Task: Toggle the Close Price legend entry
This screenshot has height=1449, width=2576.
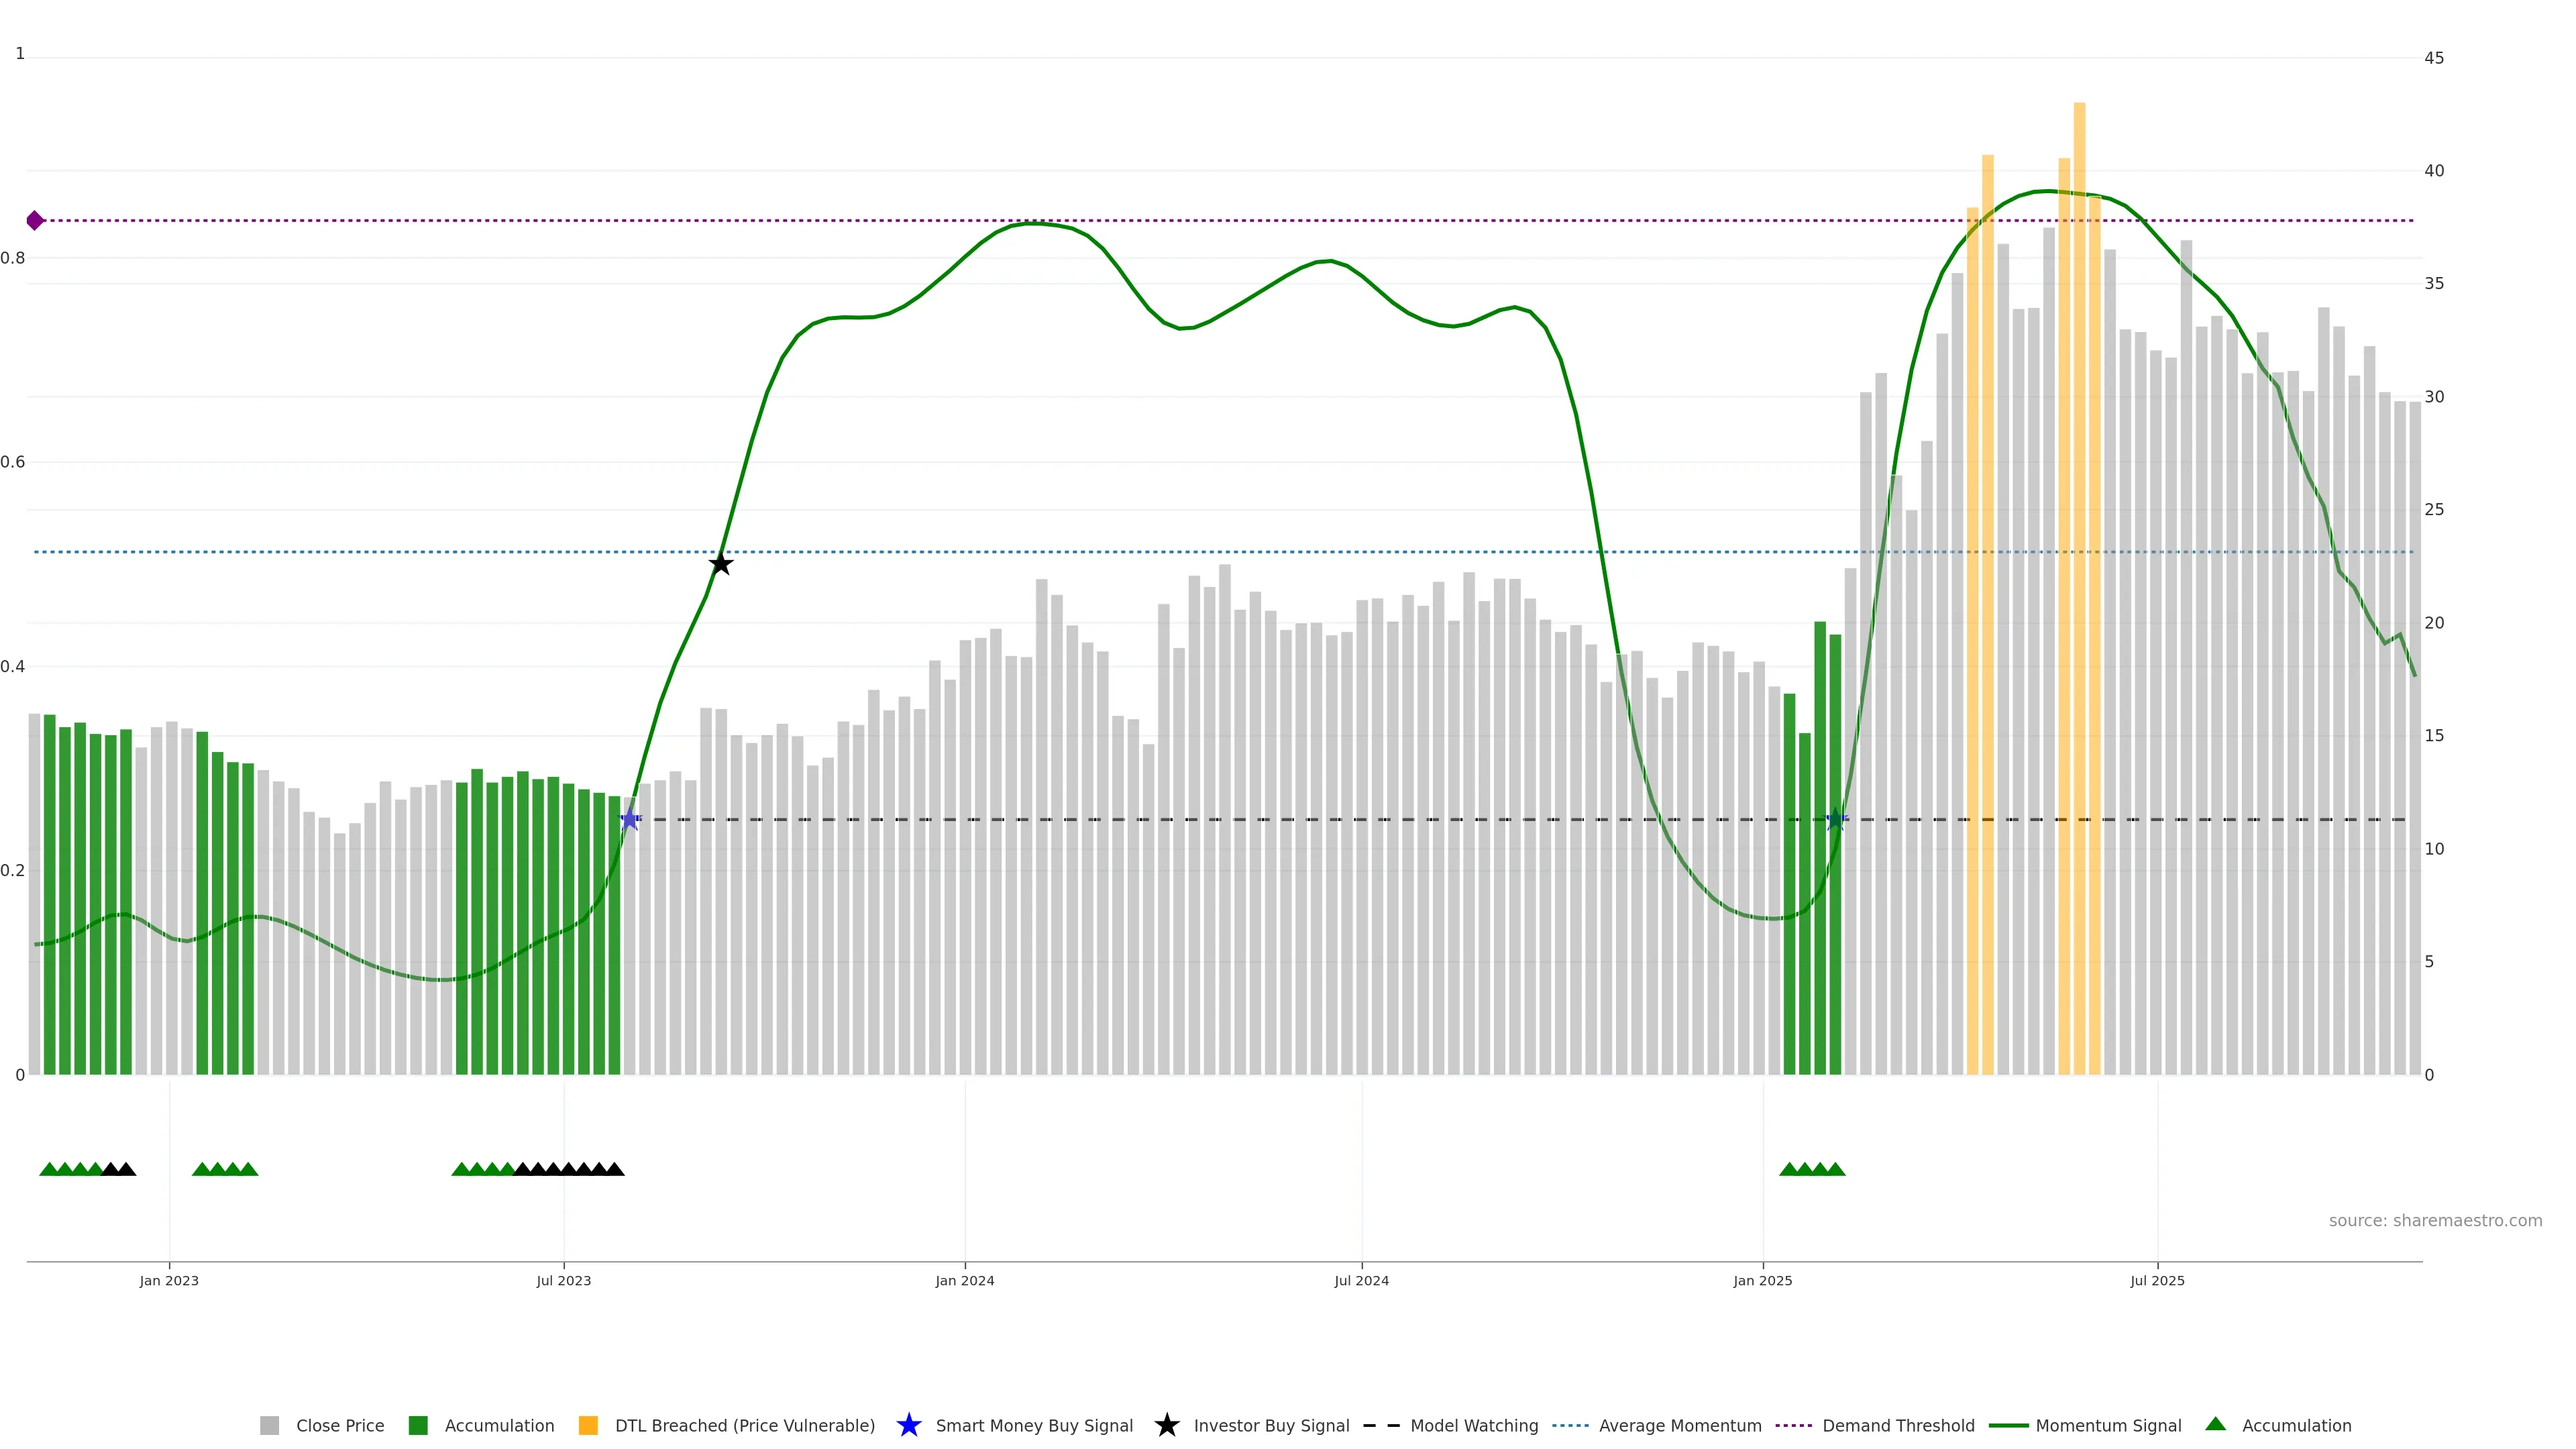Action: pos(339,1425)
